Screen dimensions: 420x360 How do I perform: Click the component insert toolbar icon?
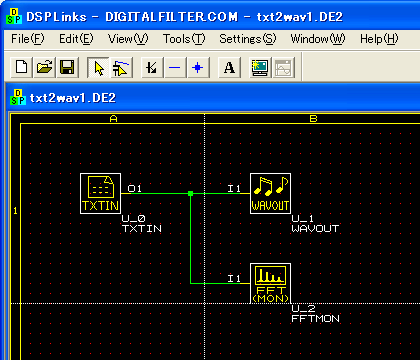(x=152, y=68)
